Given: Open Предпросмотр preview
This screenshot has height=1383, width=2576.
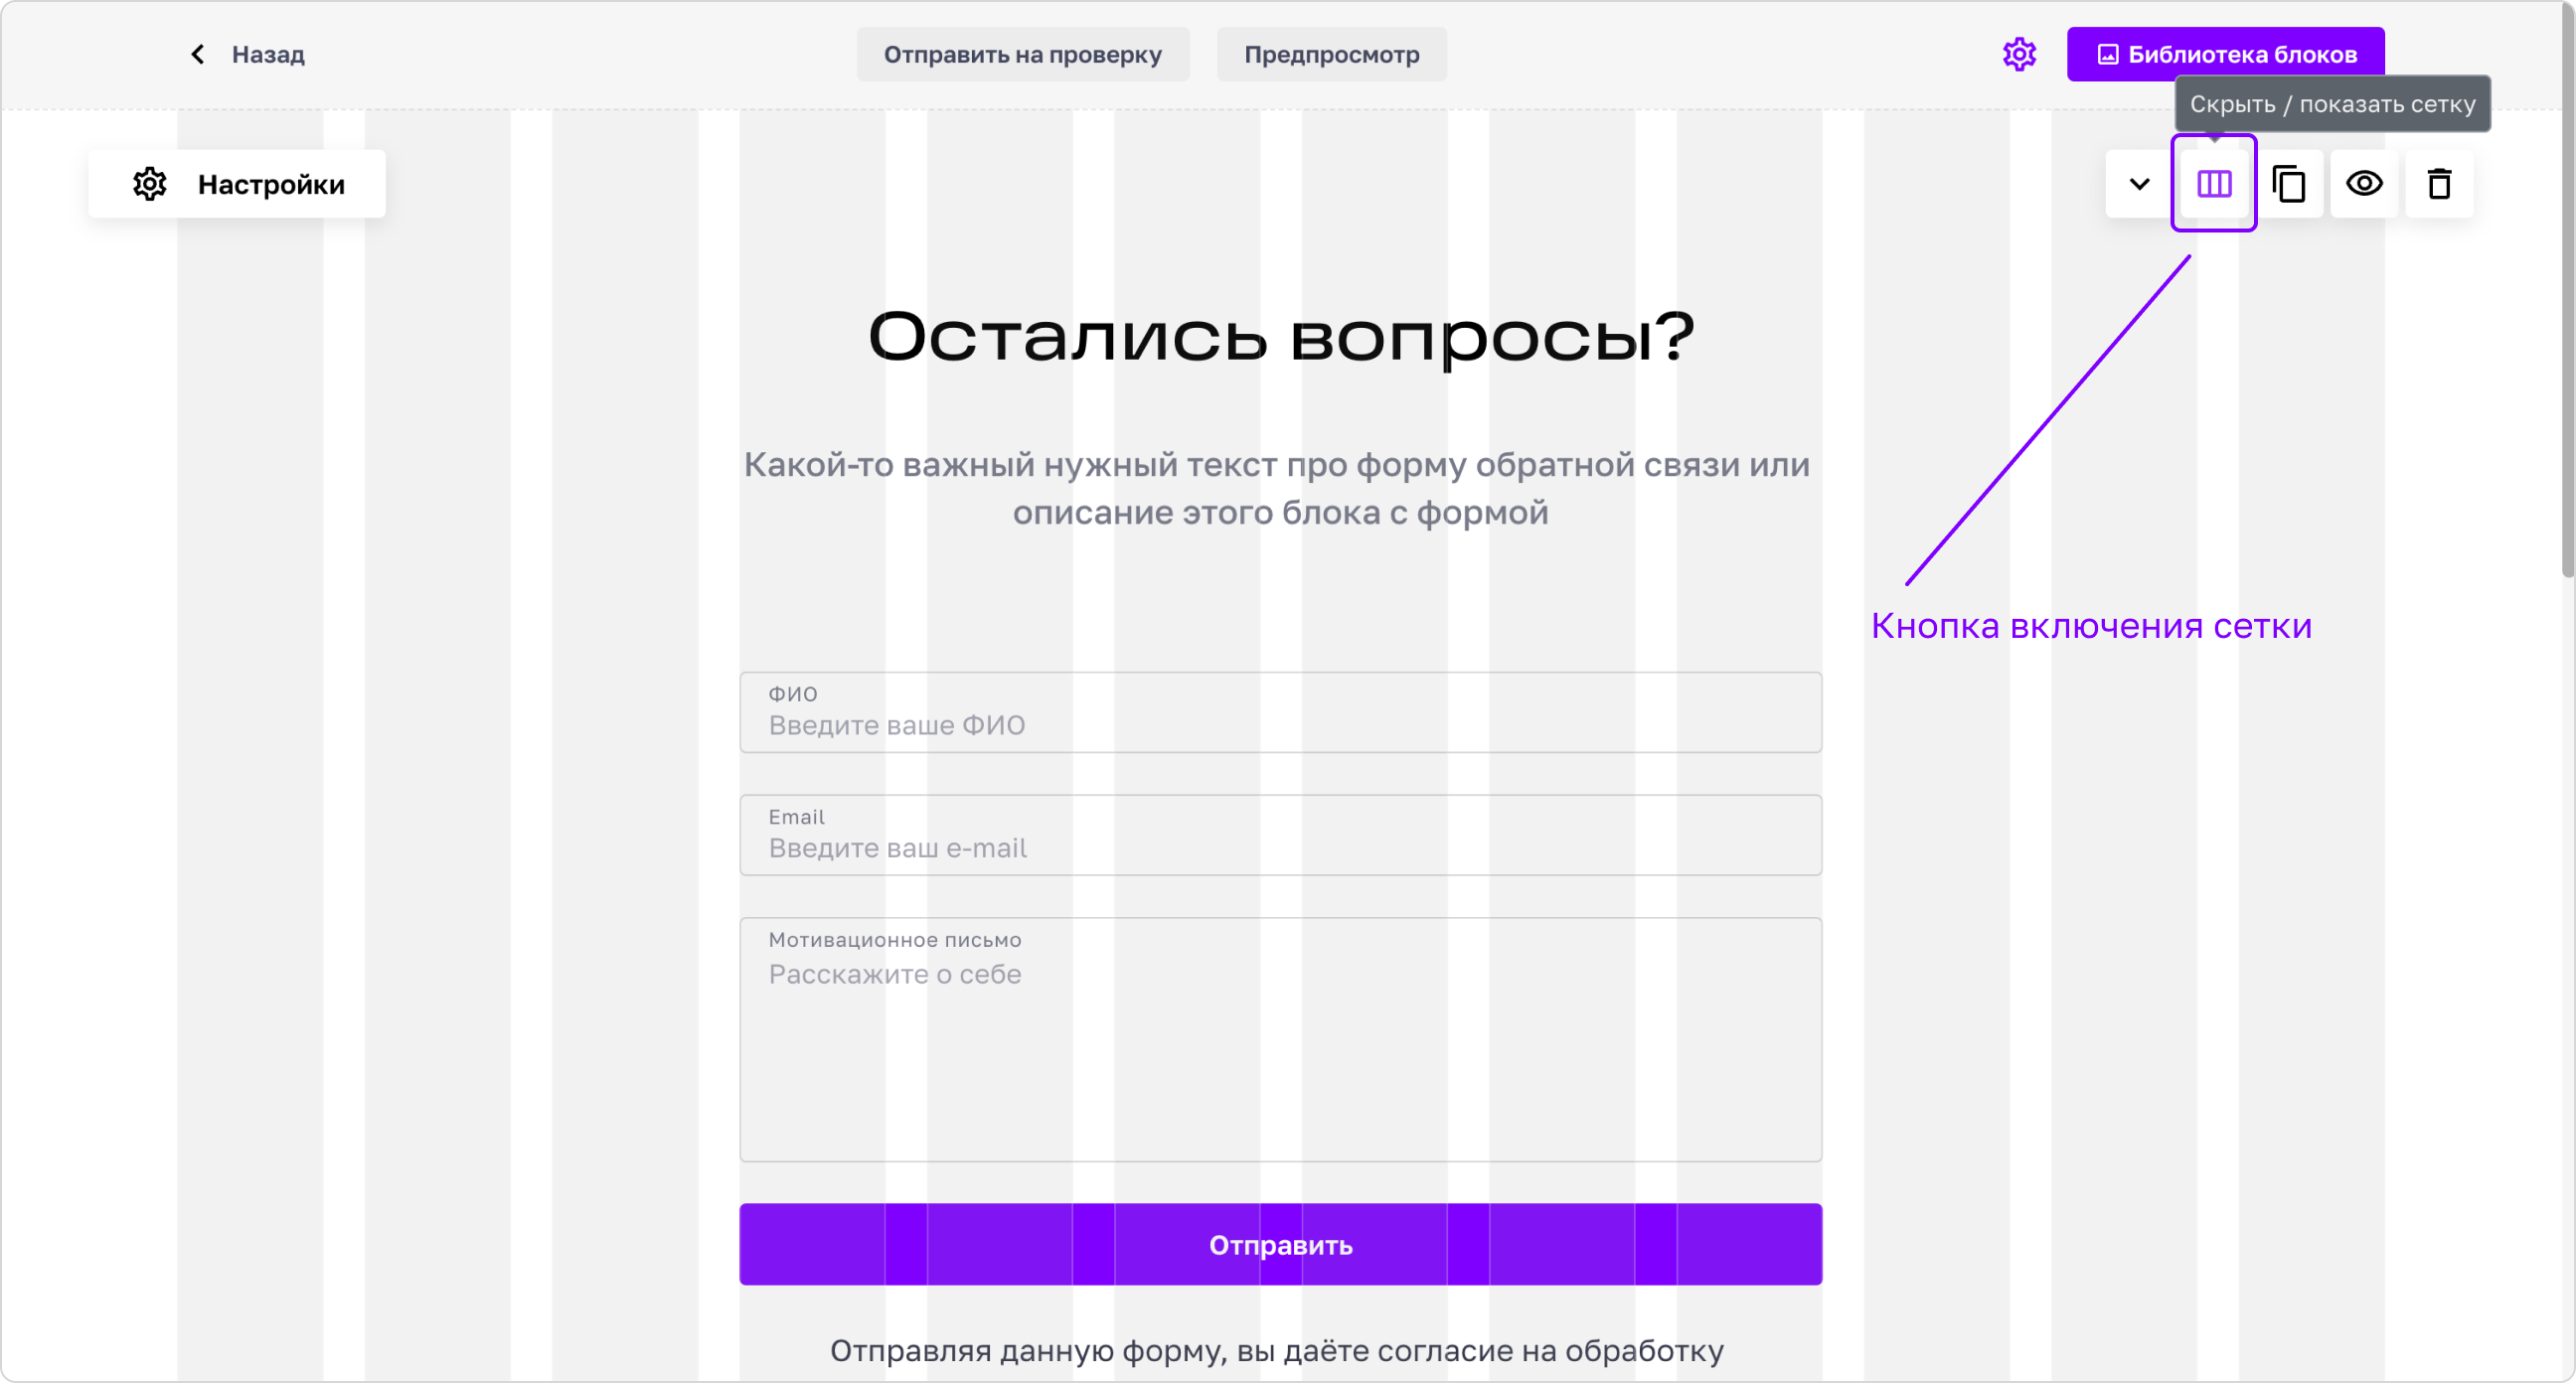Looking at the screenshot, I should (x=1331, y=54).
